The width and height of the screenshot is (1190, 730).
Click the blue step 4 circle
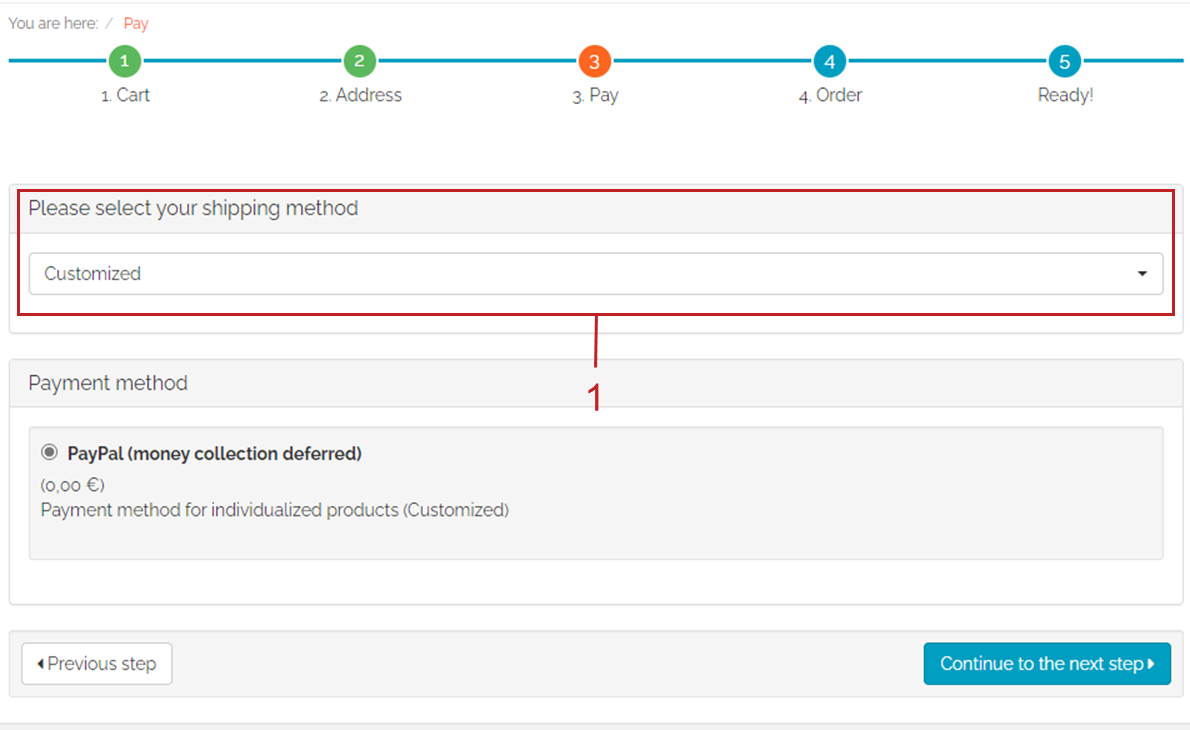829,61
